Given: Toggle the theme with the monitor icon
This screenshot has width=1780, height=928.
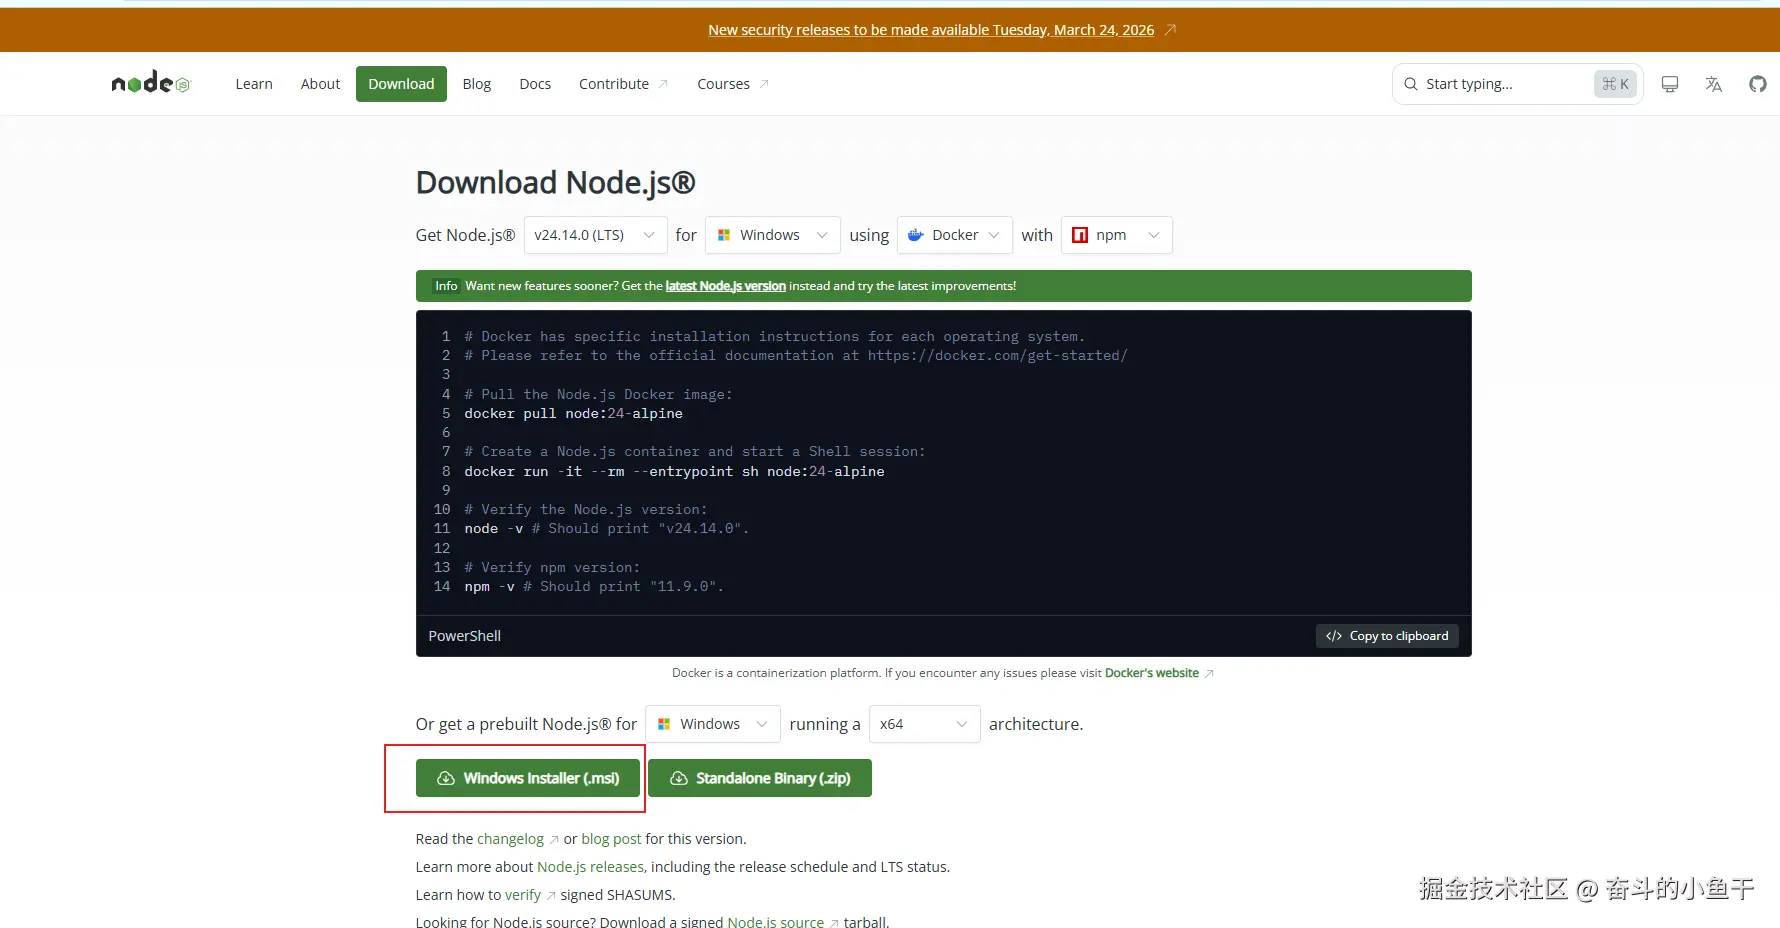Looking at the screenshot, I should click(x=1669, y=84).
